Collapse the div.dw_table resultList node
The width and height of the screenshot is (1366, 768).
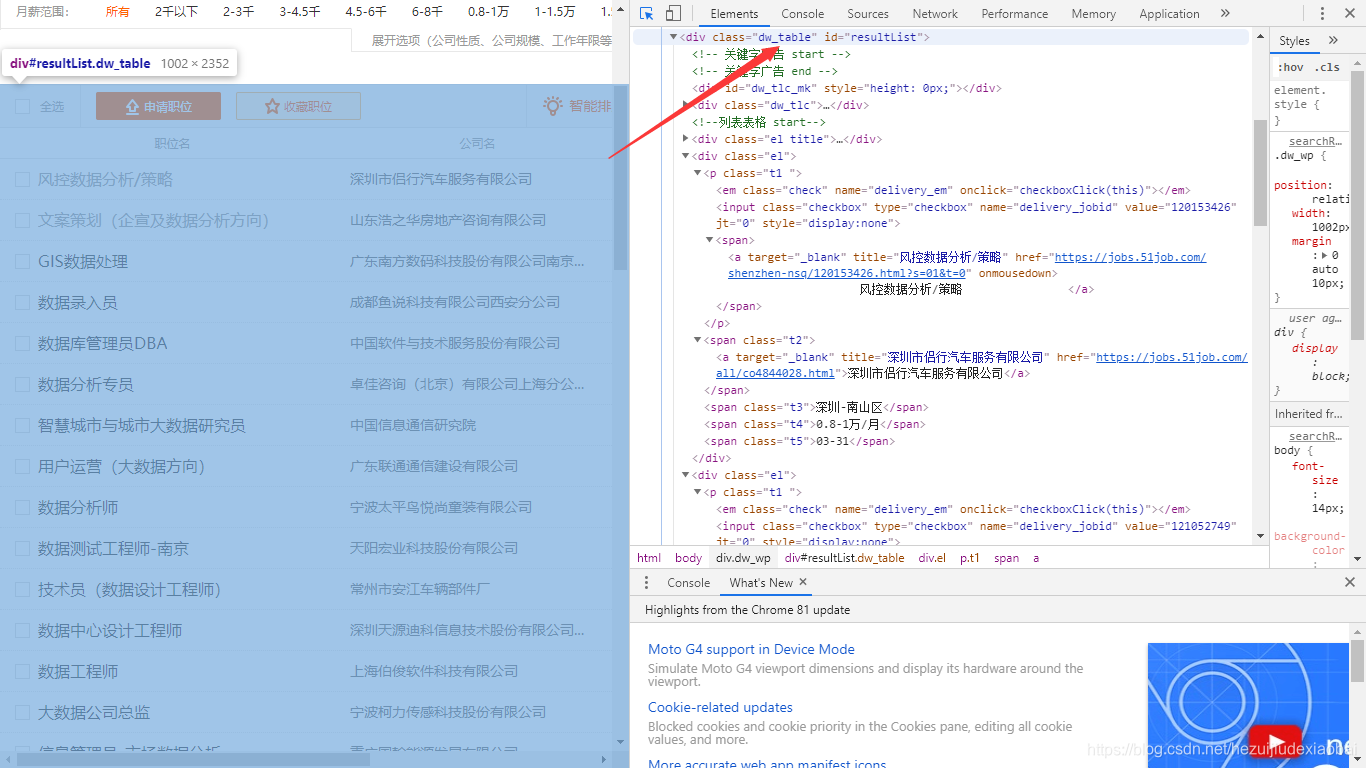click(x=673, y=37)
